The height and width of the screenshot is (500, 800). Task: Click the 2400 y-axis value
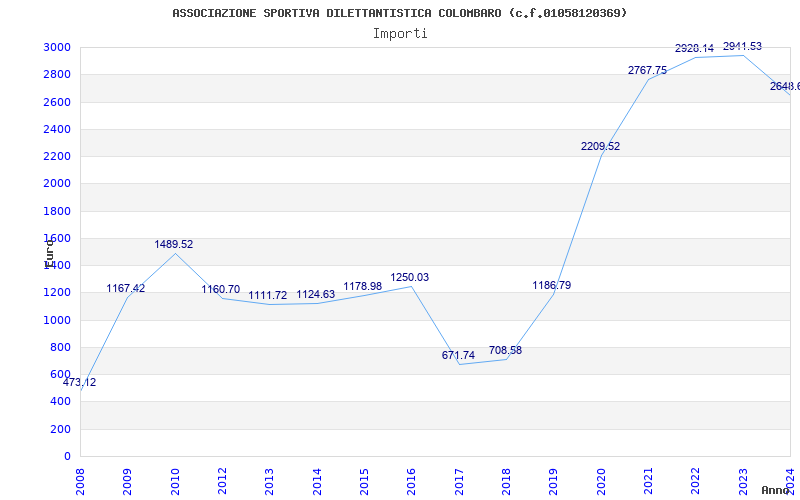pos(57,129)
